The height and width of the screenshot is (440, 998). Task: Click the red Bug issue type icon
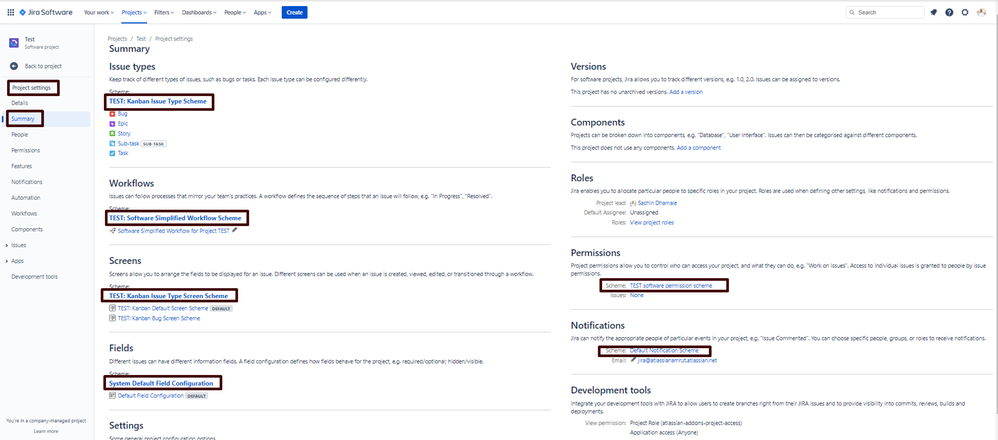click(x=112, y=113)
